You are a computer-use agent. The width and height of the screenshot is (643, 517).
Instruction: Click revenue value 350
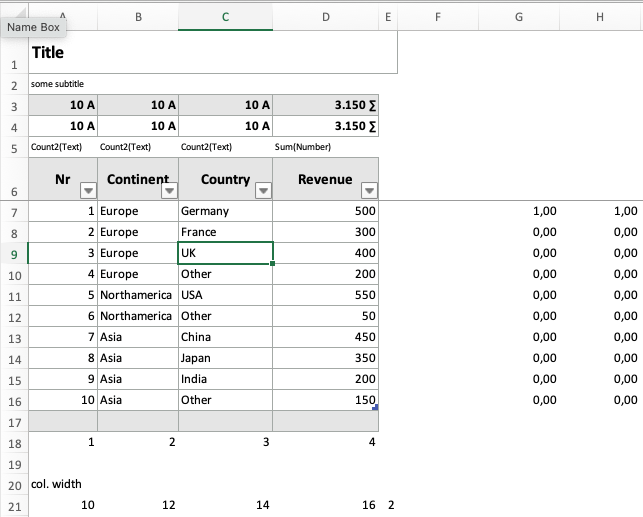tap(326, 358)
